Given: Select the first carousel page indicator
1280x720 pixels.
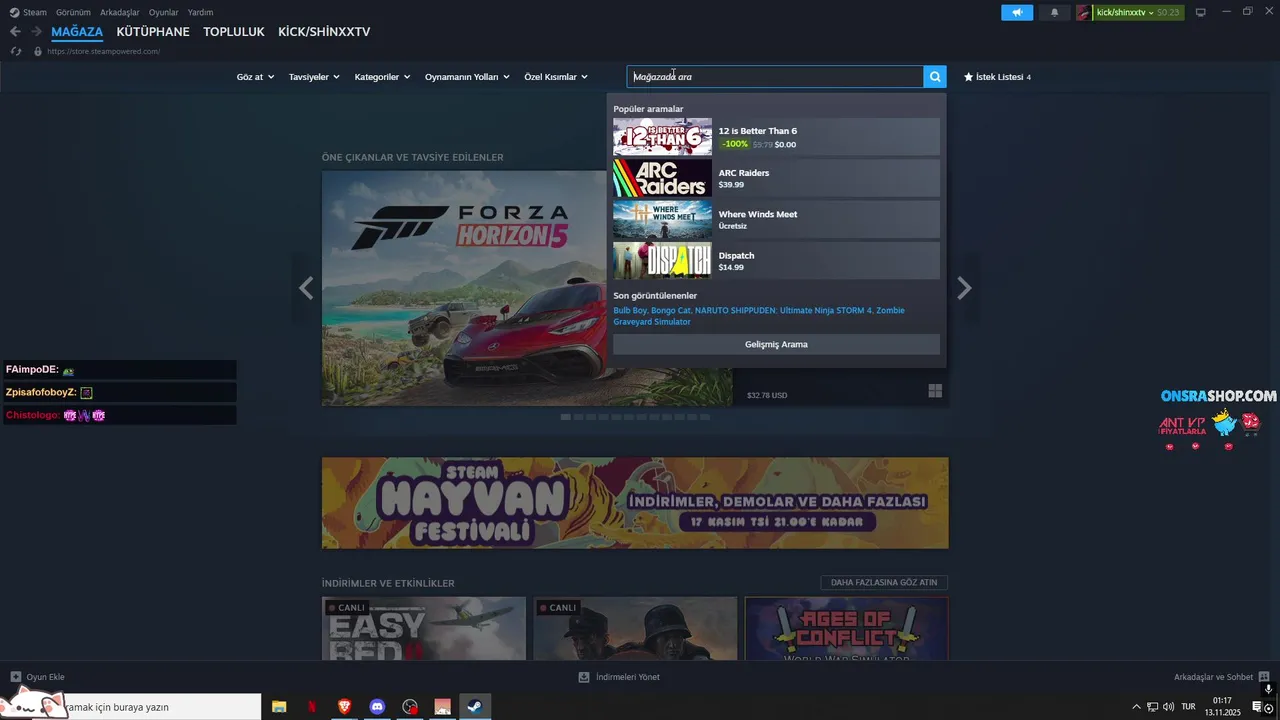Looking at the screenshot, I should tap(566, 416).
